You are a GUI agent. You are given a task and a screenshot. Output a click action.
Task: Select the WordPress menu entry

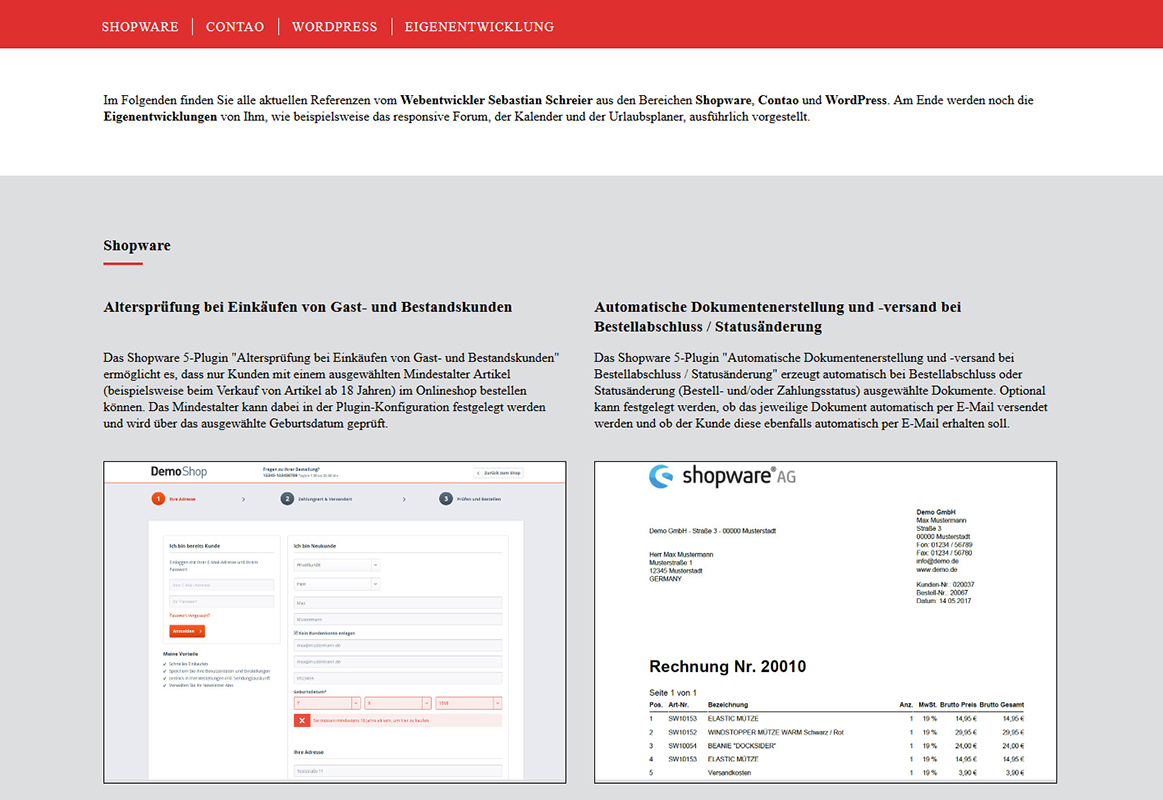pos(335,27)
